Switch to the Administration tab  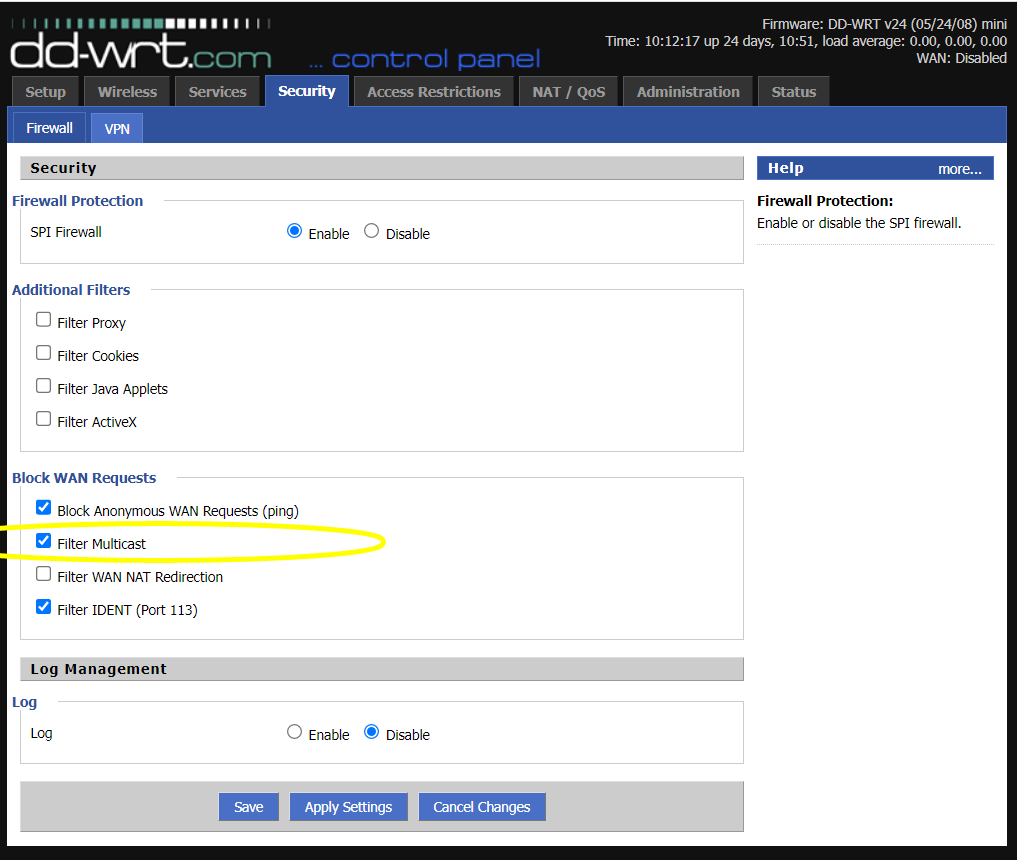690,92
